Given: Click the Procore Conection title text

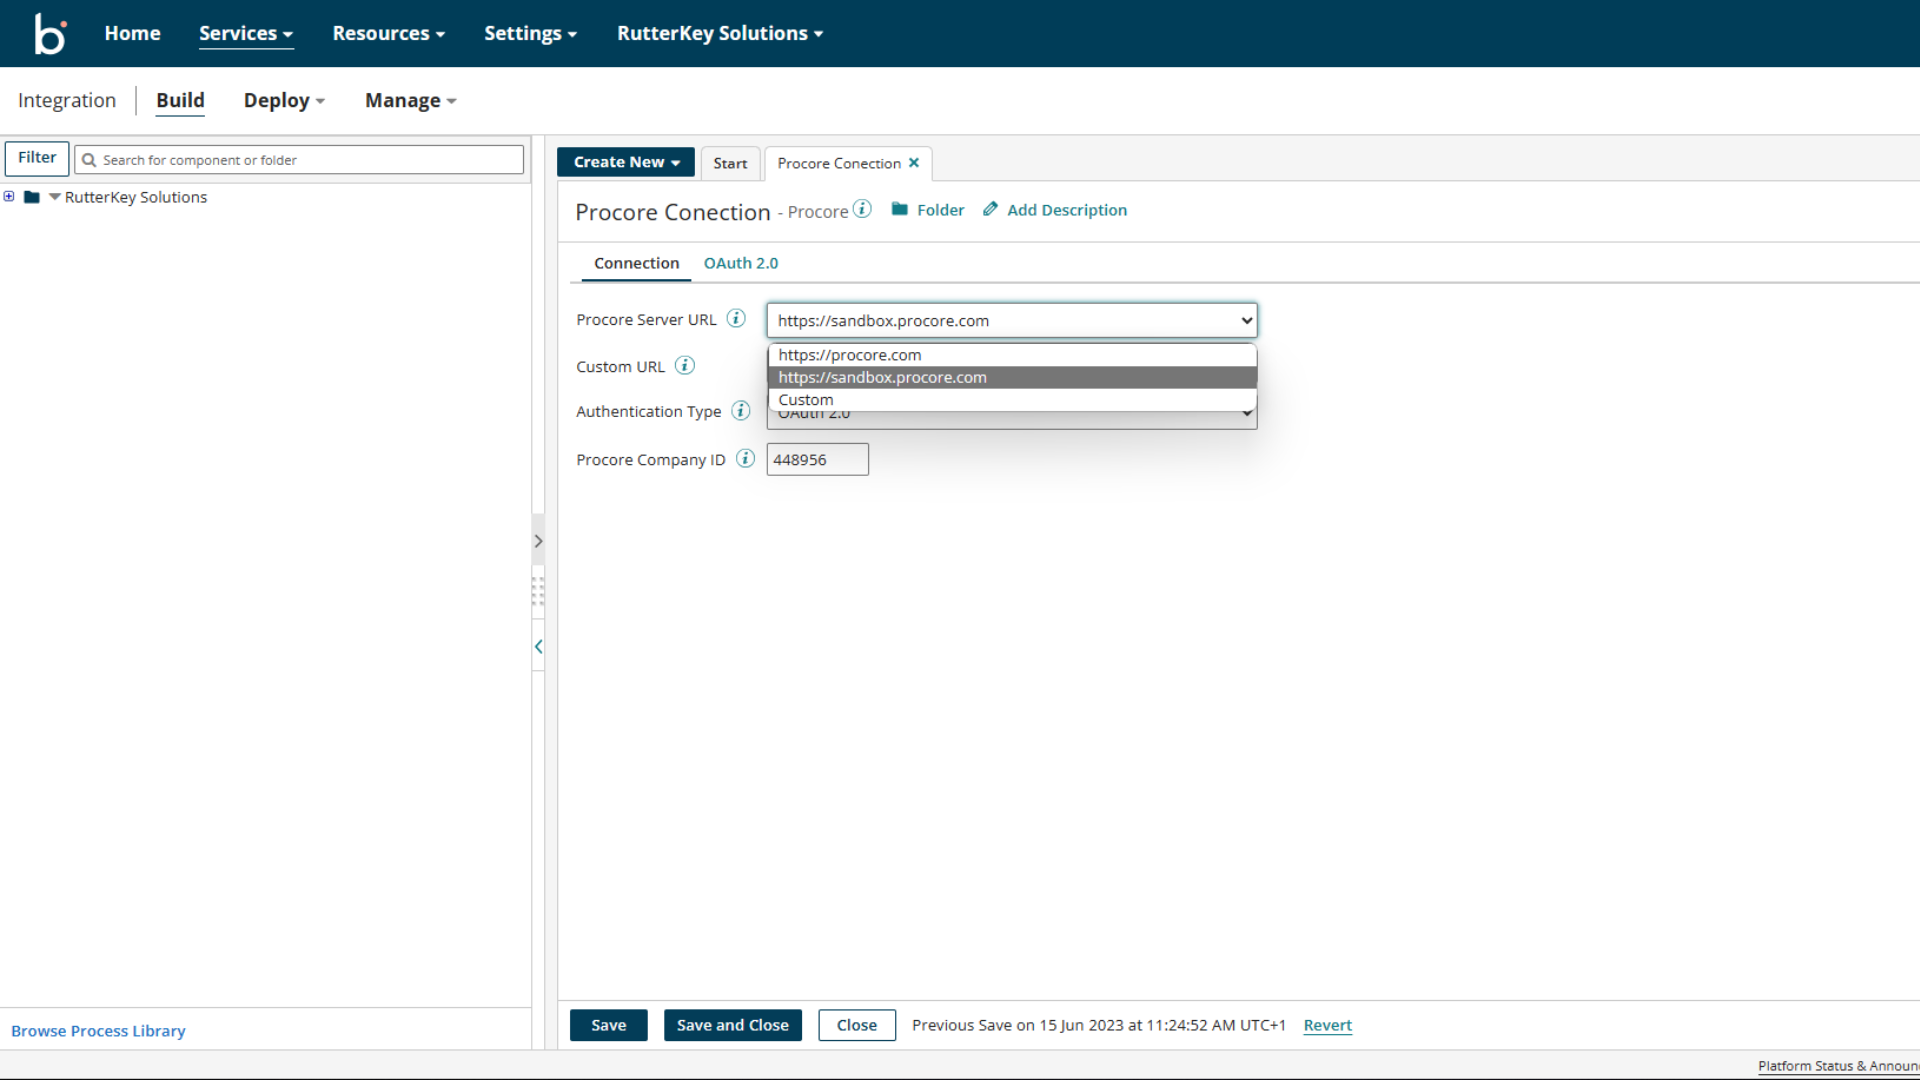Looking at the screenshot, I should [673, 212].
